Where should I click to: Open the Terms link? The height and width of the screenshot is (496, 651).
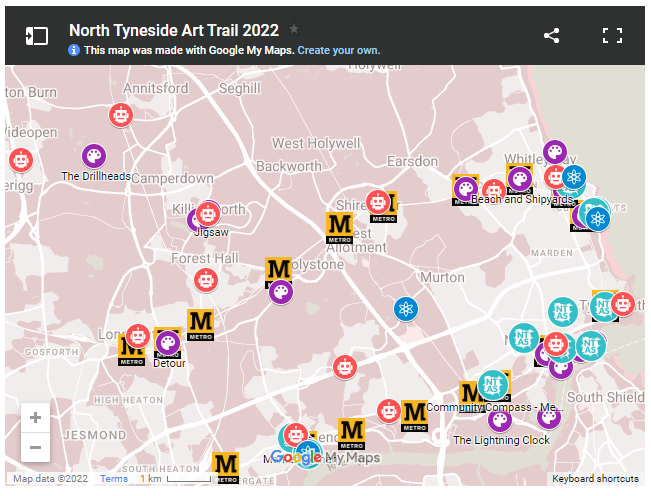point(114,479)
